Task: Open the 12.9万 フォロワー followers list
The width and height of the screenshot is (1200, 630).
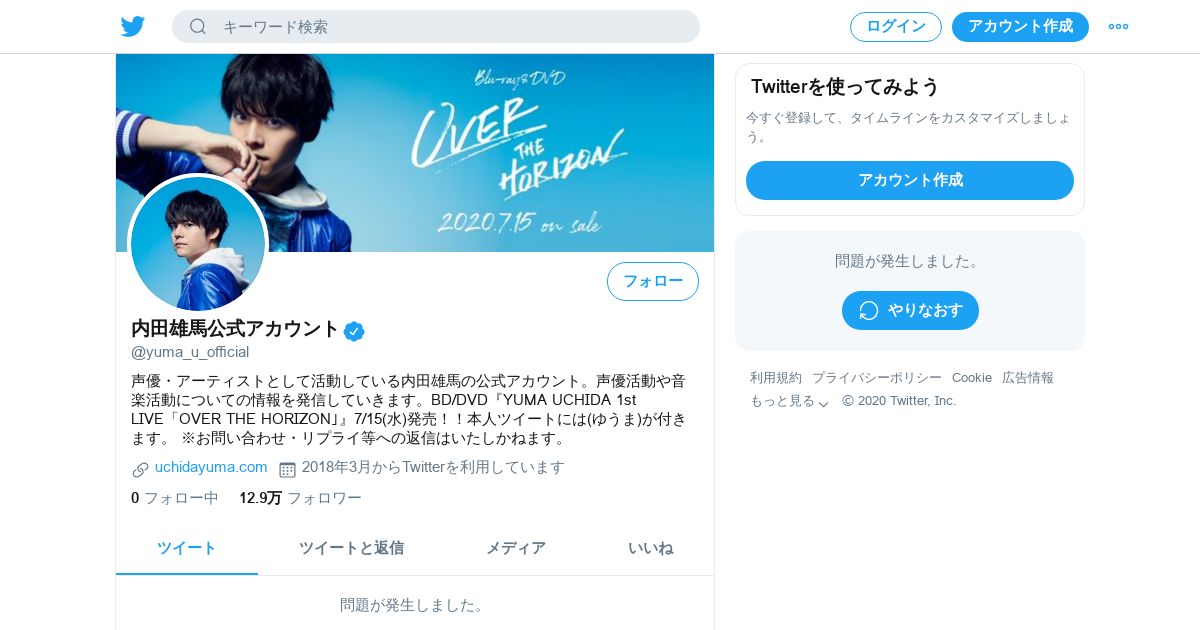Action: click(300, 498)
